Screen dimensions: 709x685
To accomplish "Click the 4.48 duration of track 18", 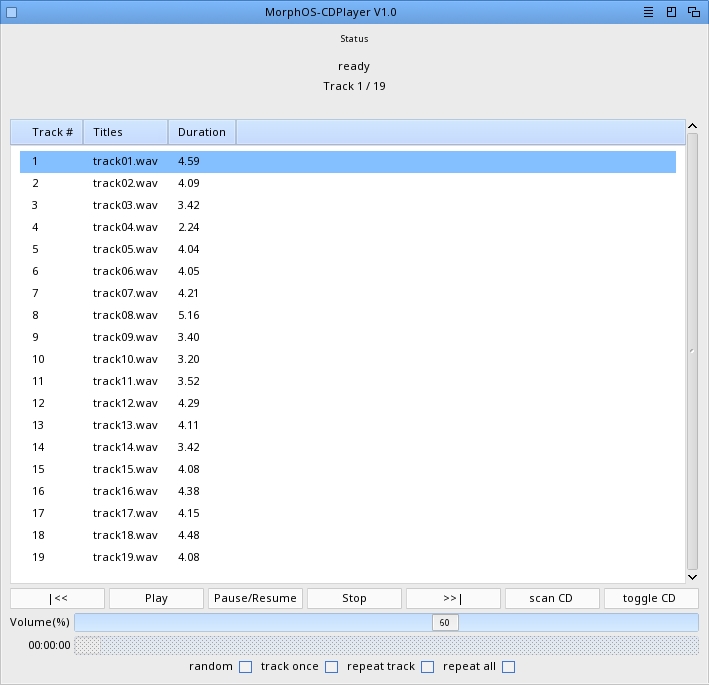I will coord(189,535).
